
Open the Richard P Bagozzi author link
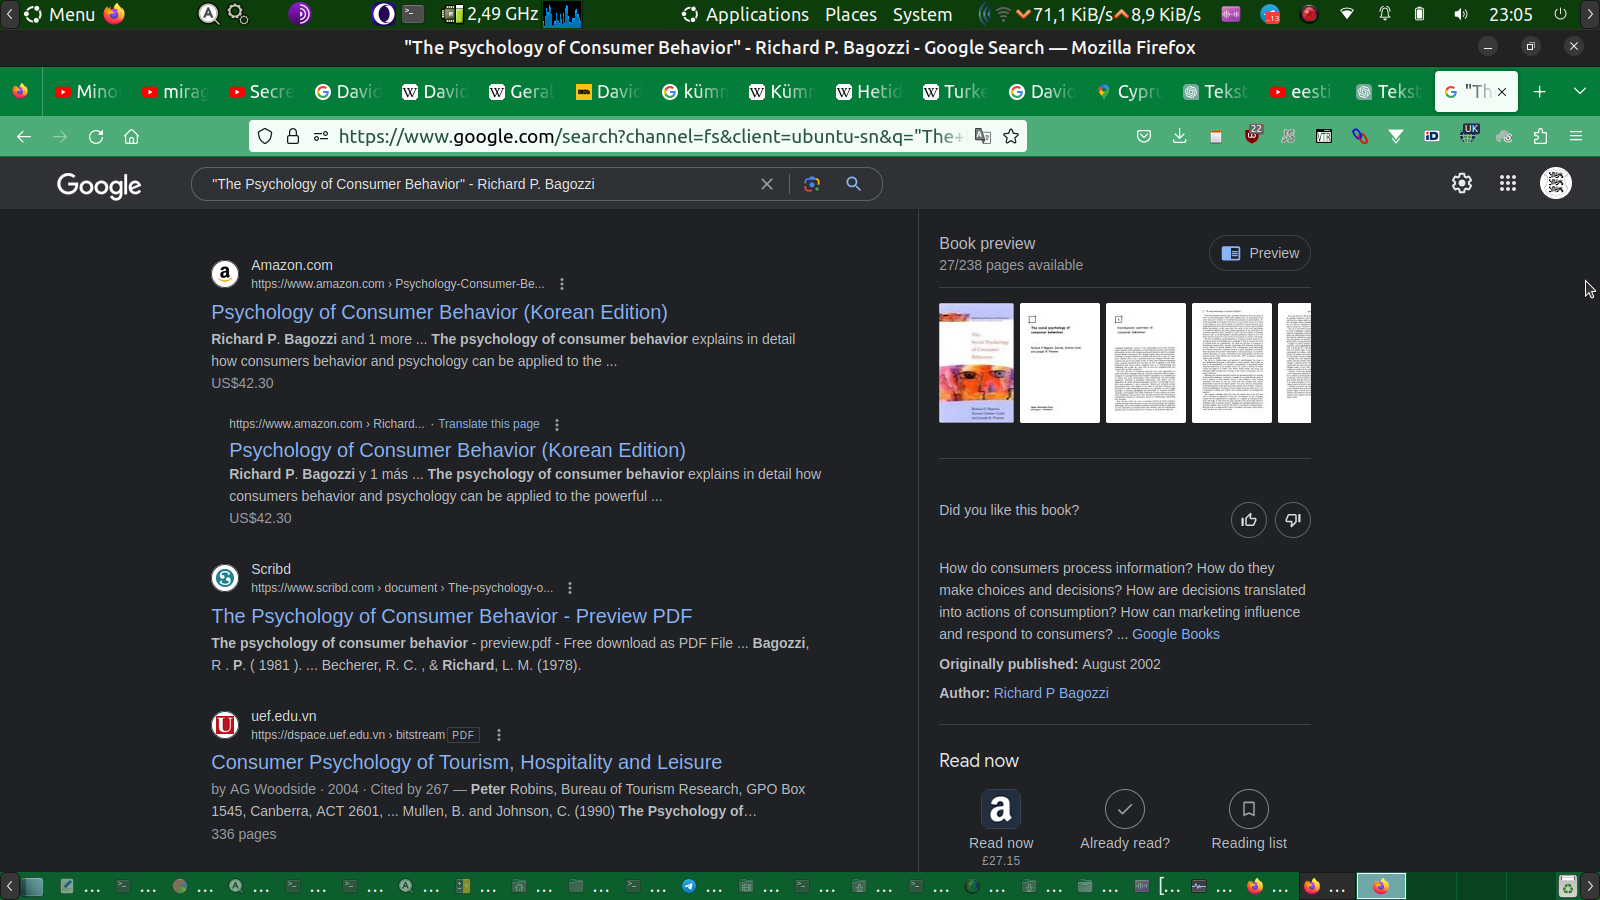pos(1051,693)
